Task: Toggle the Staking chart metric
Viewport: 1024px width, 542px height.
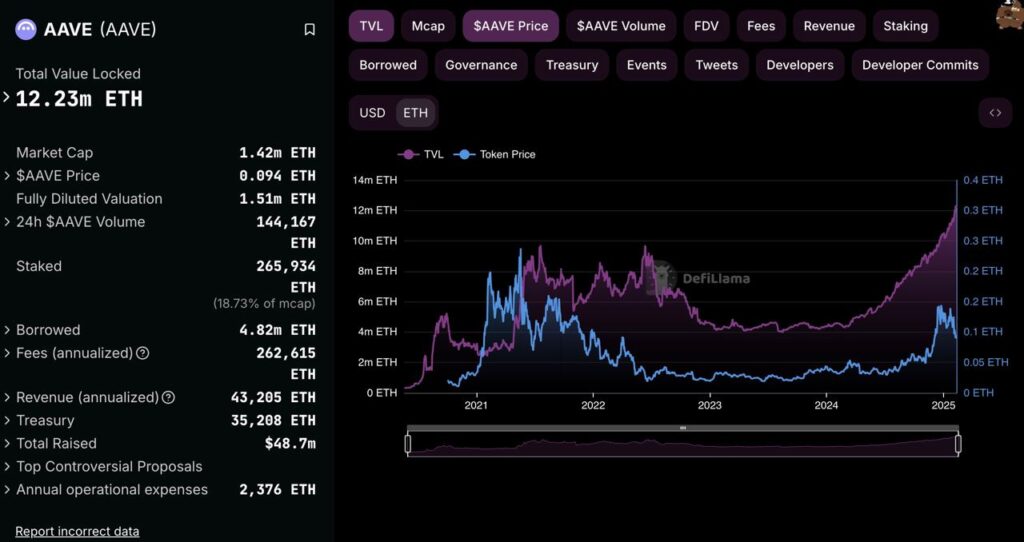Action: coord(905,26)
